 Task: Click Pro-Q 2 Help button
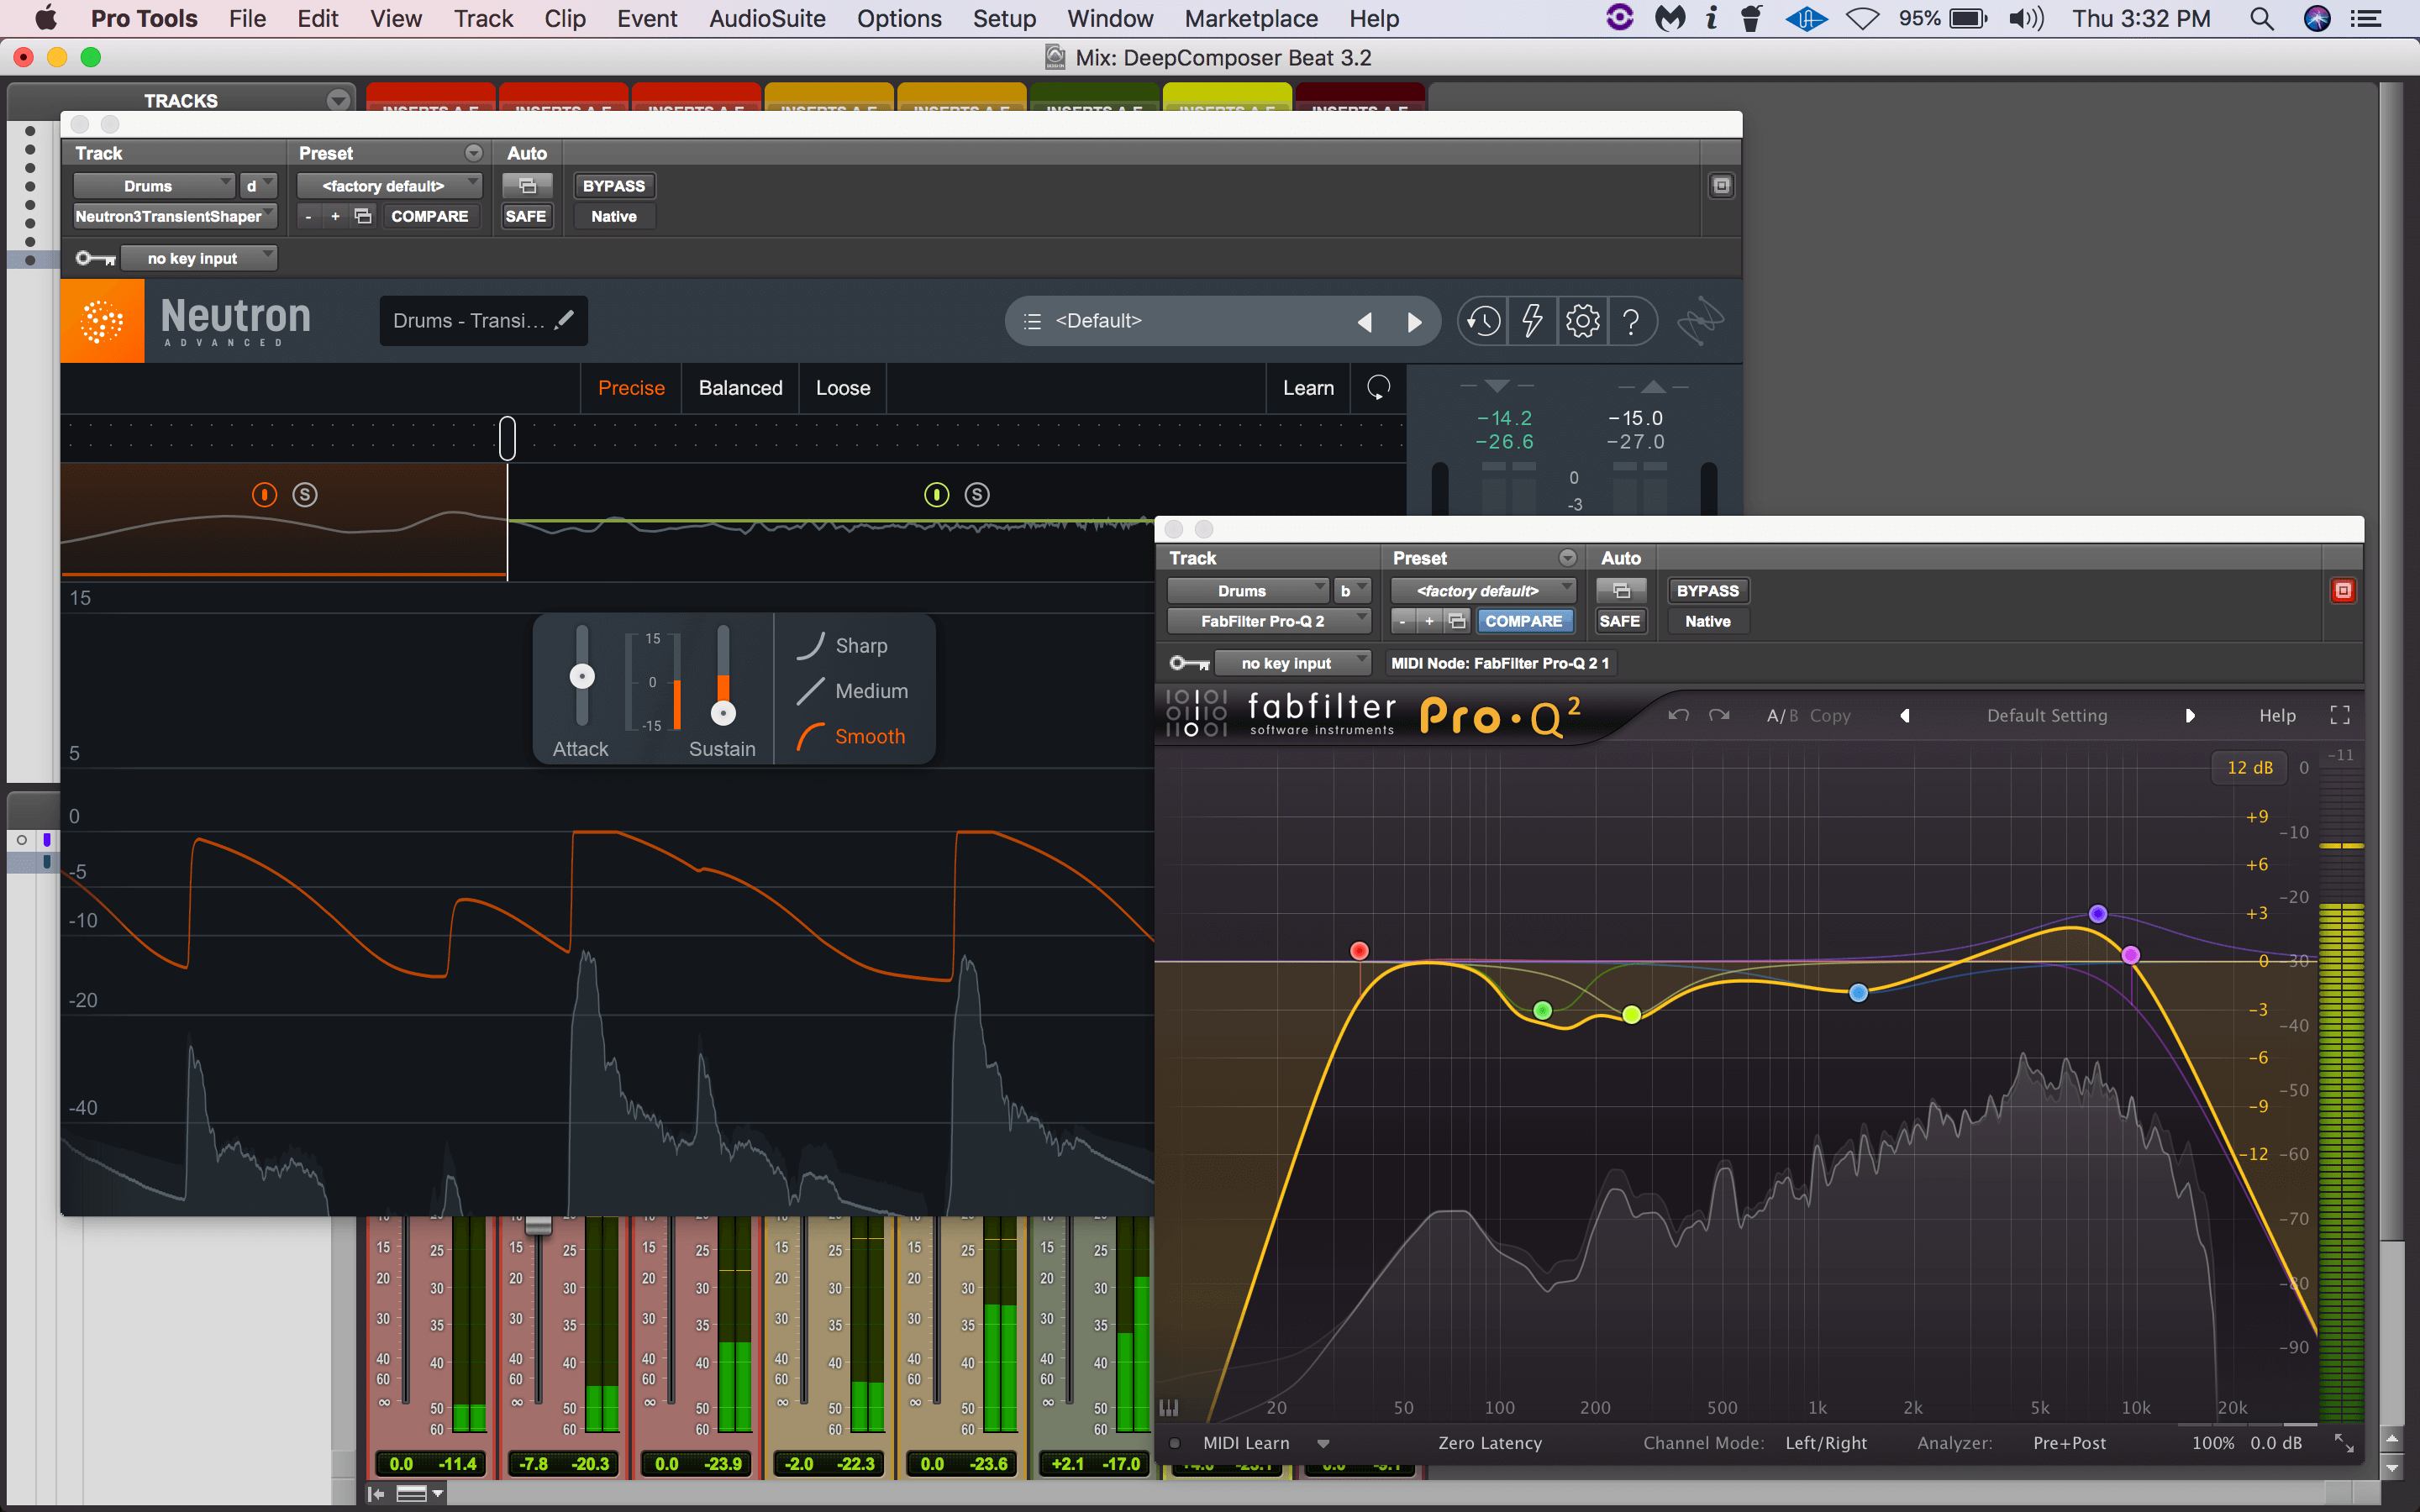(x=2277, y=715)
